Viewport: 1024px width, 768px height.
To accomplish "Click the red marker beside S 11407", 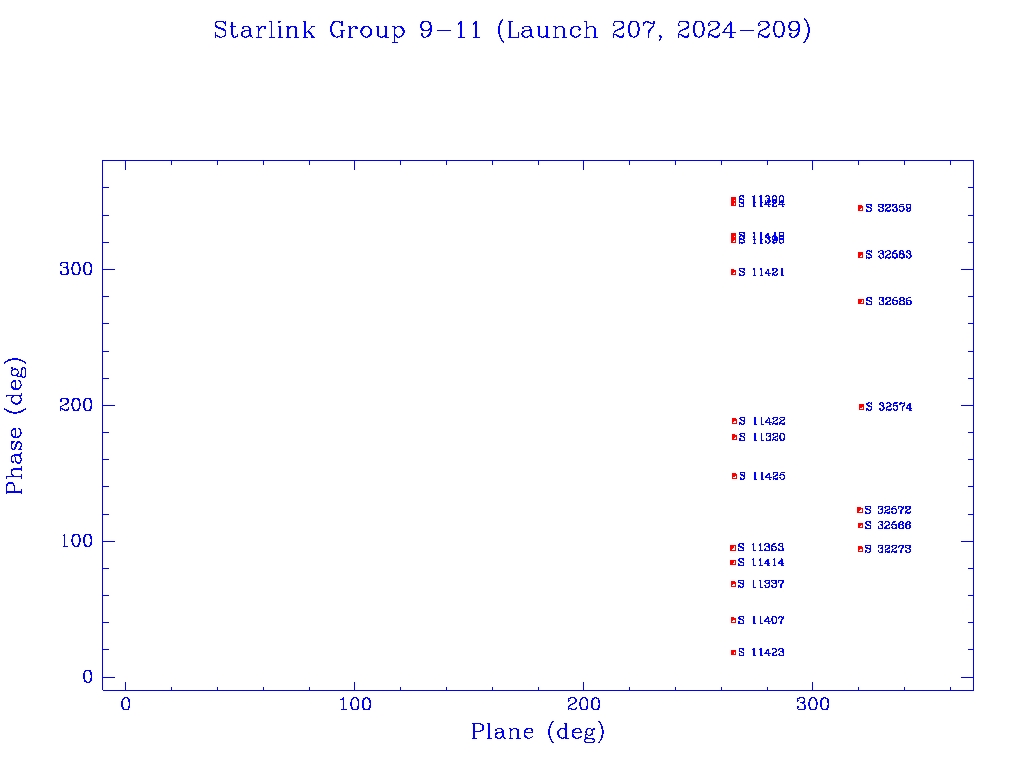I will click(733, 620).
